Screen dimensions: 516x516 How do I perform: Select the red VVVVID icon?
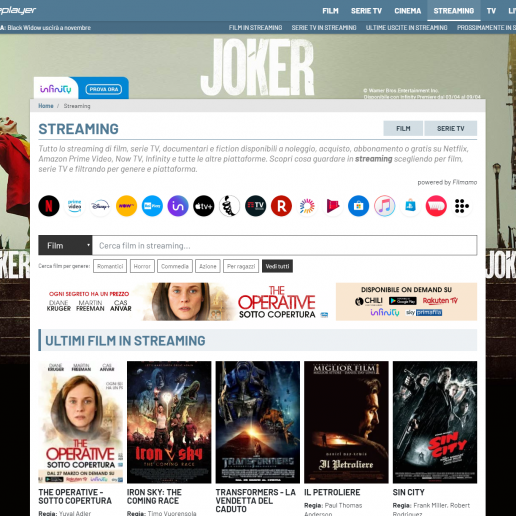pyautogui.click(x=436, y=206)
